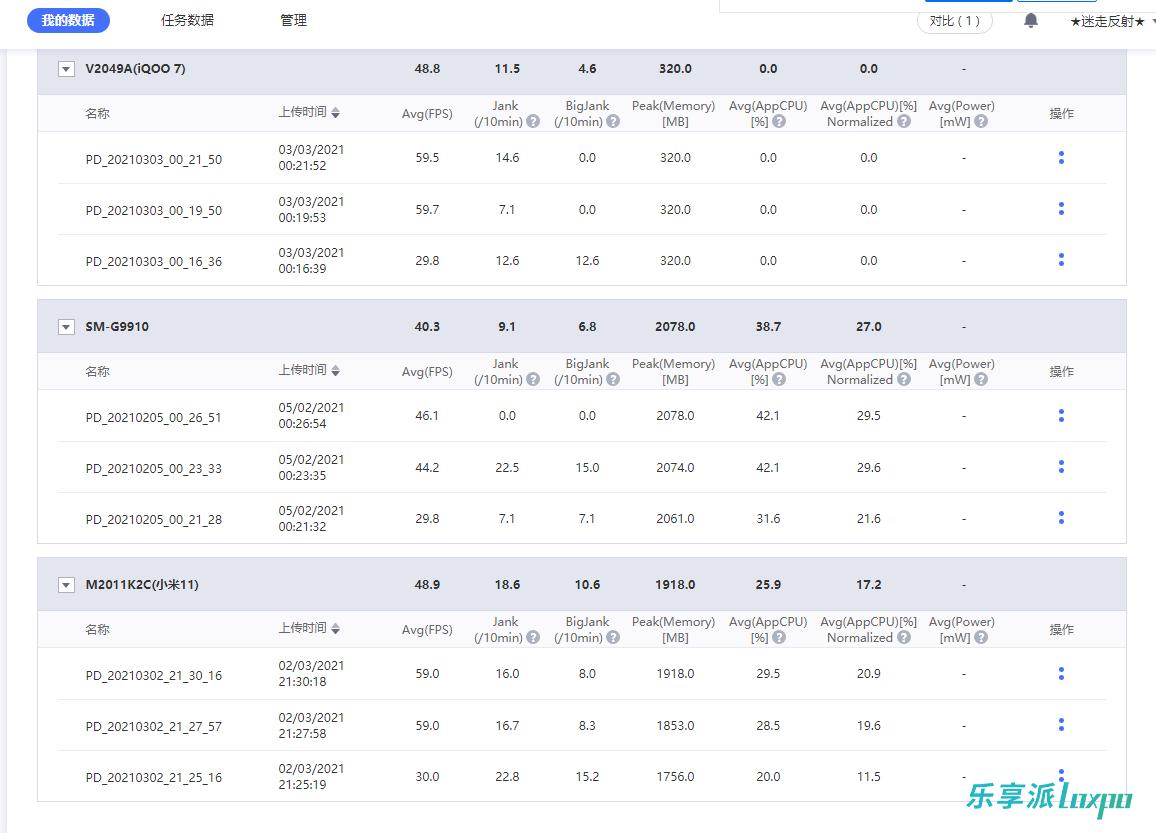
Task: Open actions menu for PD_20210205_00_21_28
Action: (x=1061, y=517)
